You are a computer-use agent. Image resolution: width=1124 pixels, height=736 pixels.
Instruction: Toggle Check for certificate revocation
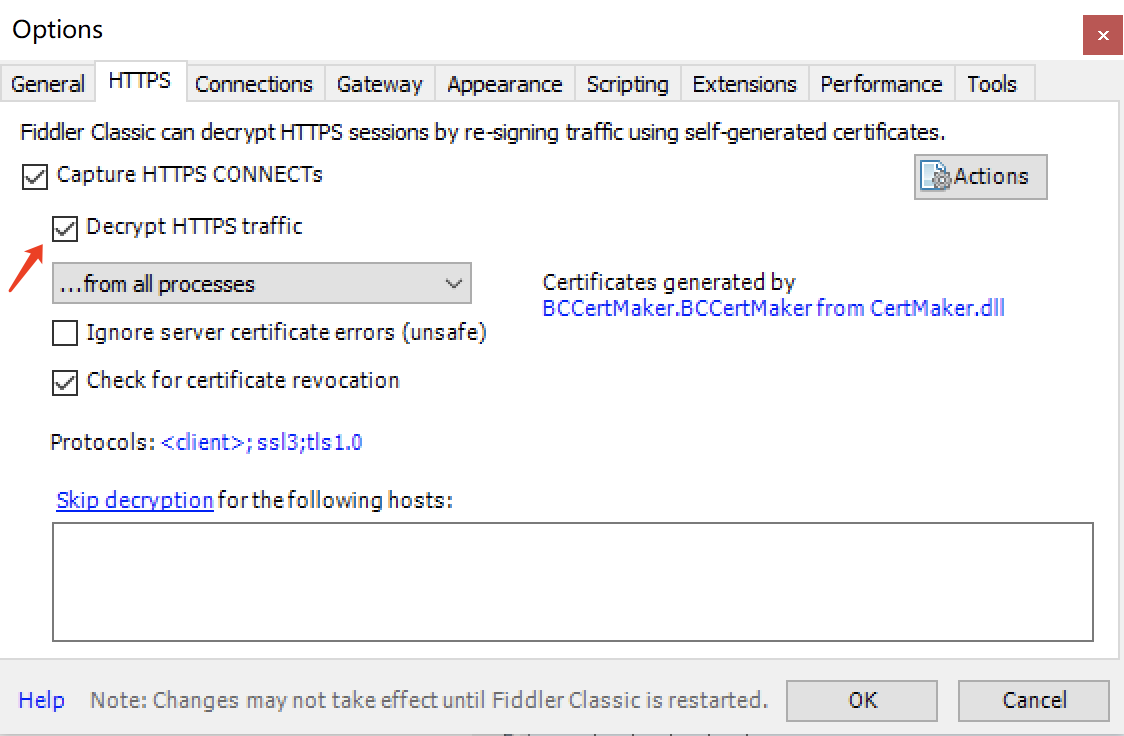click(x=65, y=382)
